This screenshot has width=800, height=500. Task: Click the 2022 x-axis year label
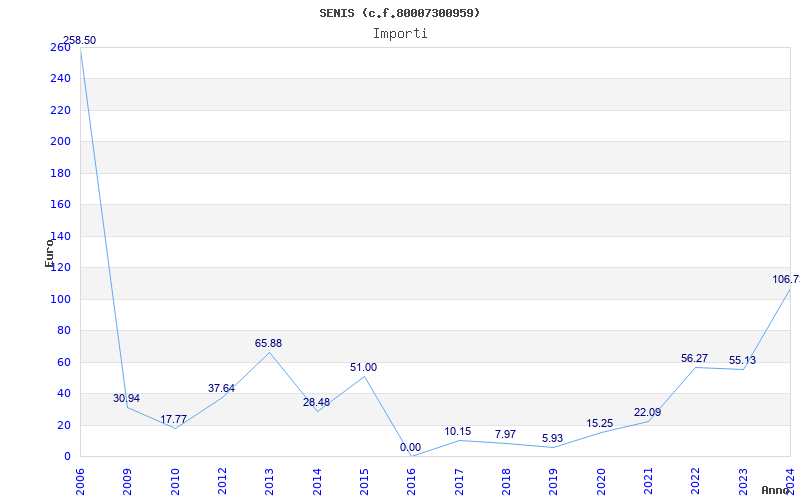pos(695,482)
